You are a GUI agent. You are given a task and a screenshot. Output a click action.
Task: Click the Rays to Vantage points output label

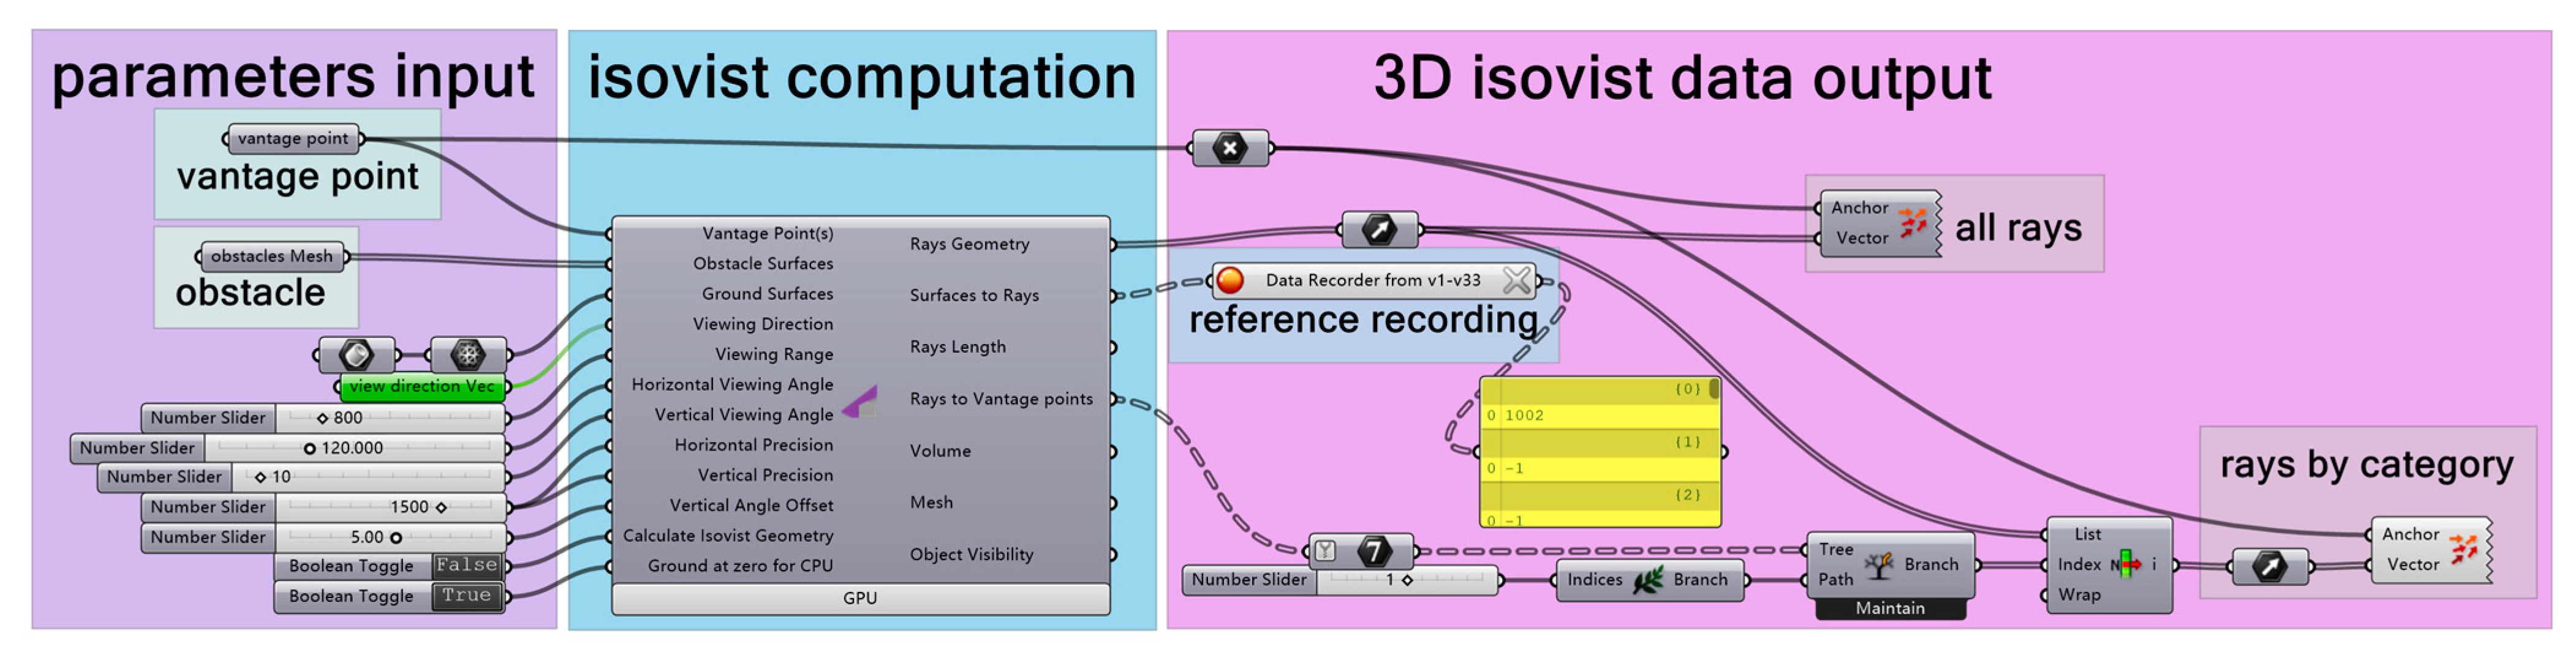tap(1001, 399)
